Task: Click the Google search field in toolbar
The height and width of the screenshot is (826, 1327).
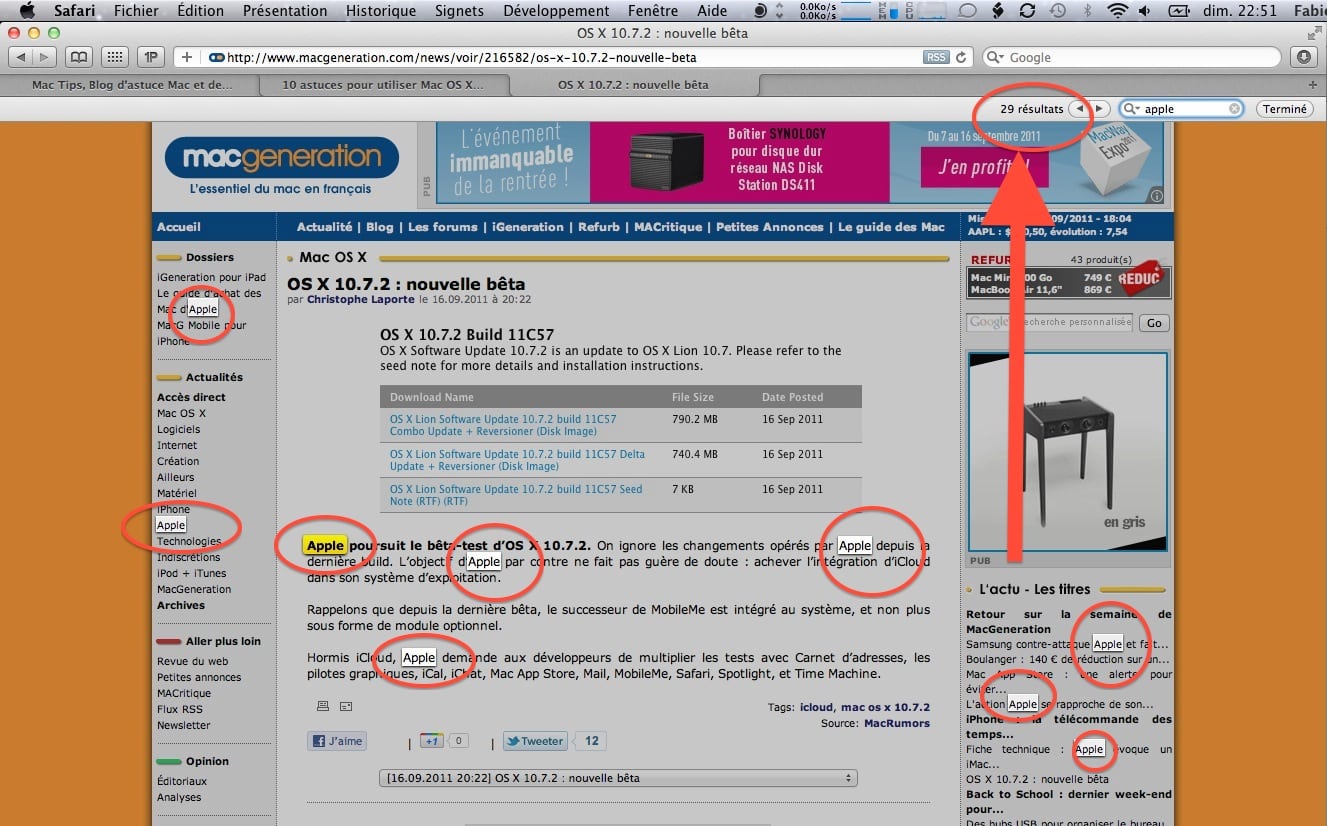Action: point(1133,57)
